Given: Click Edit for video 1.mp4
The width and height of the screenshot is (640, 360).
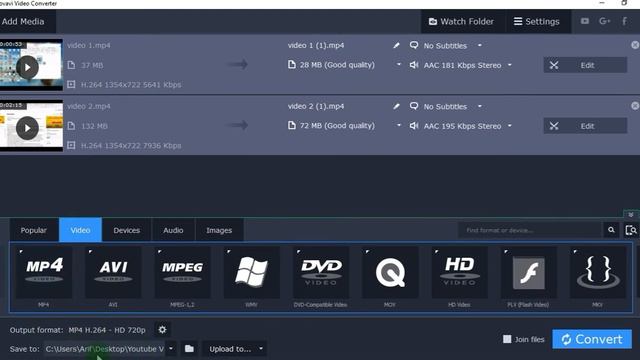Looking at the screenshot, I should [585, 65].
